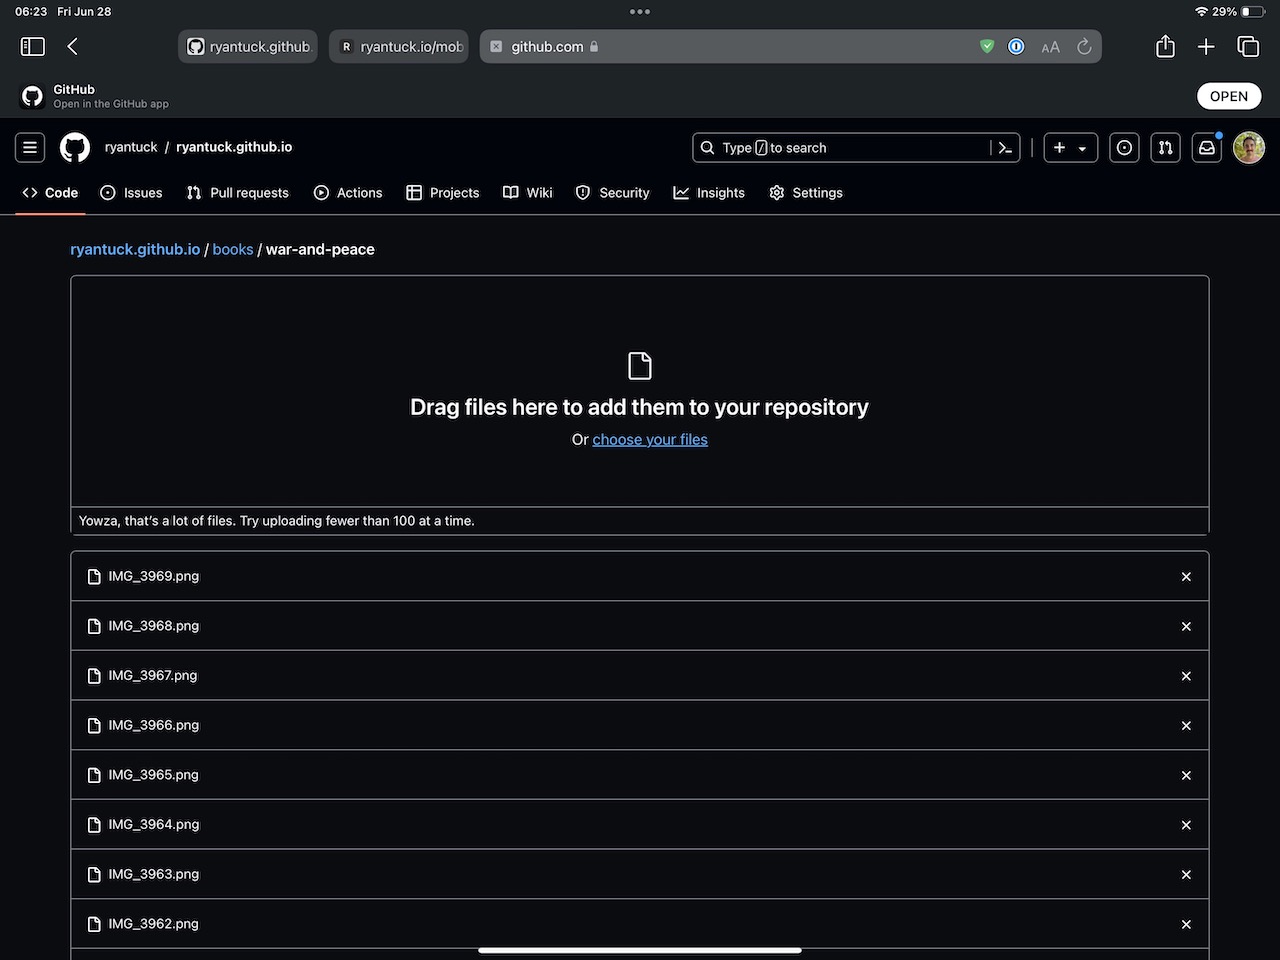Open the GitHub hamburger navigation menu
The image size is (1280, 960).
pyautogui.click(x=30, y=148)
